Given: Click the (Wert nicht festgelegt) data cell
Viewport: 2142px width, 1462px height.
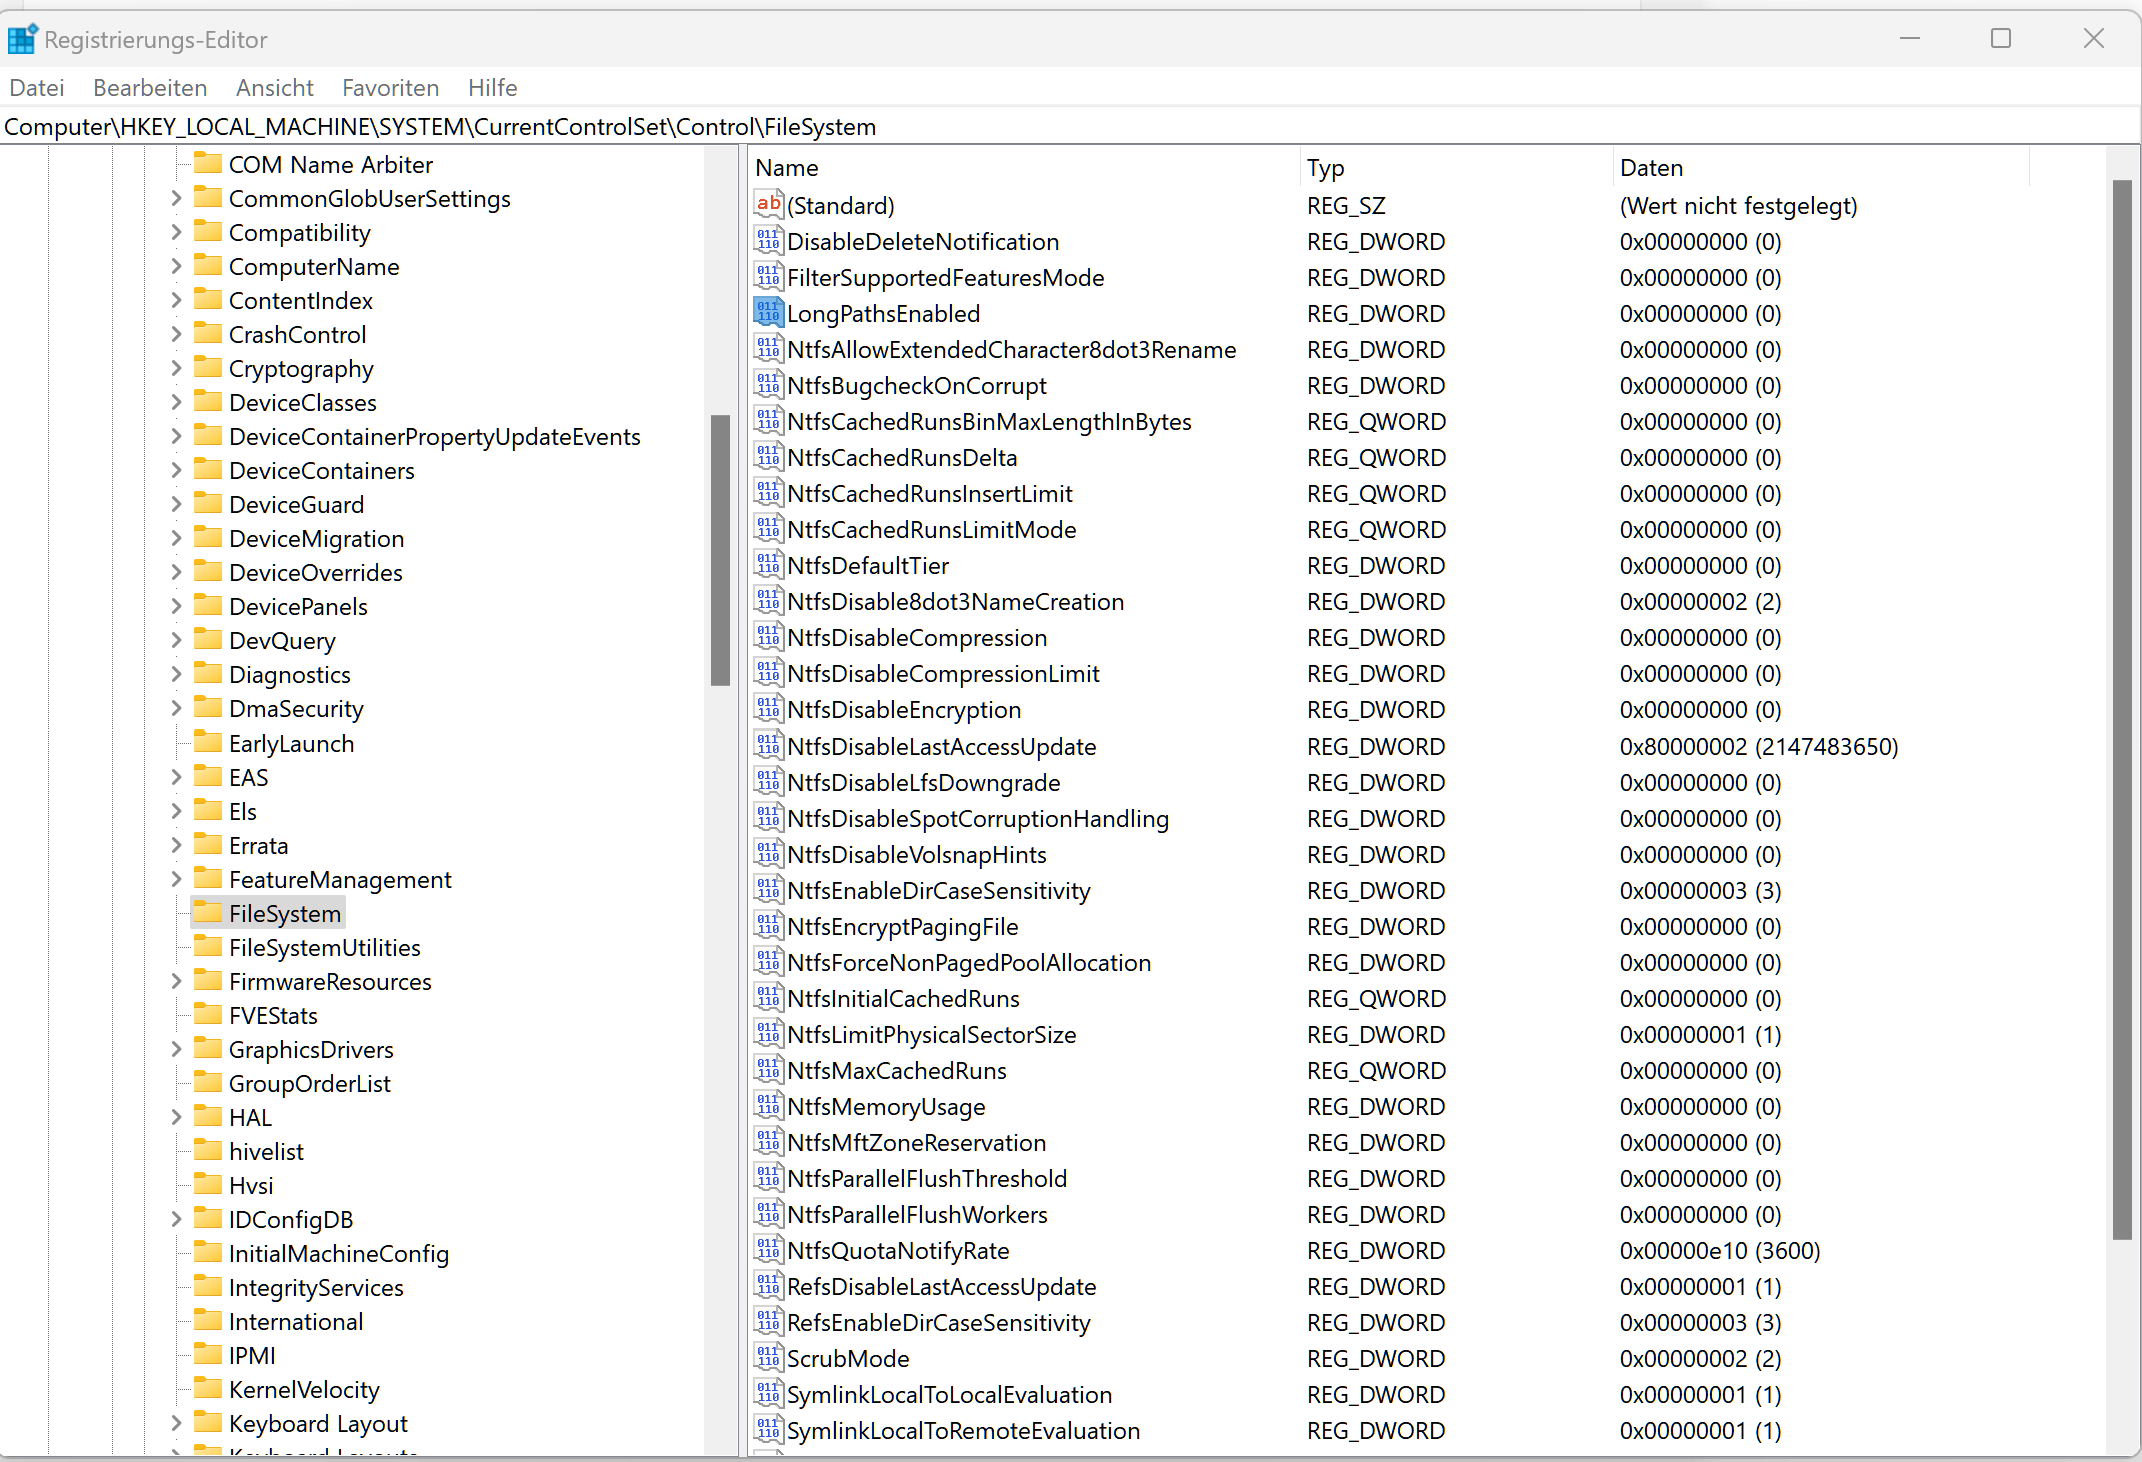Looking at the screenshot, I should pos(1739,205).
